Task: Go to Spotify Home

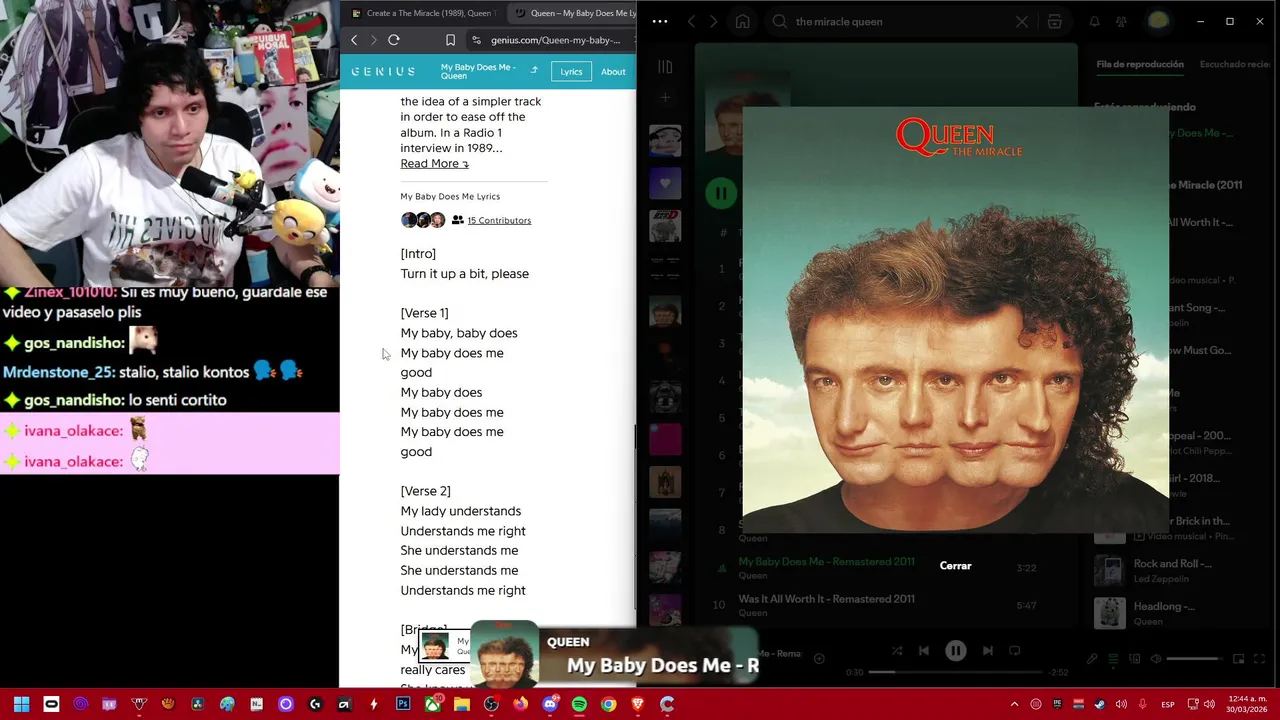Action: (742, 21)
